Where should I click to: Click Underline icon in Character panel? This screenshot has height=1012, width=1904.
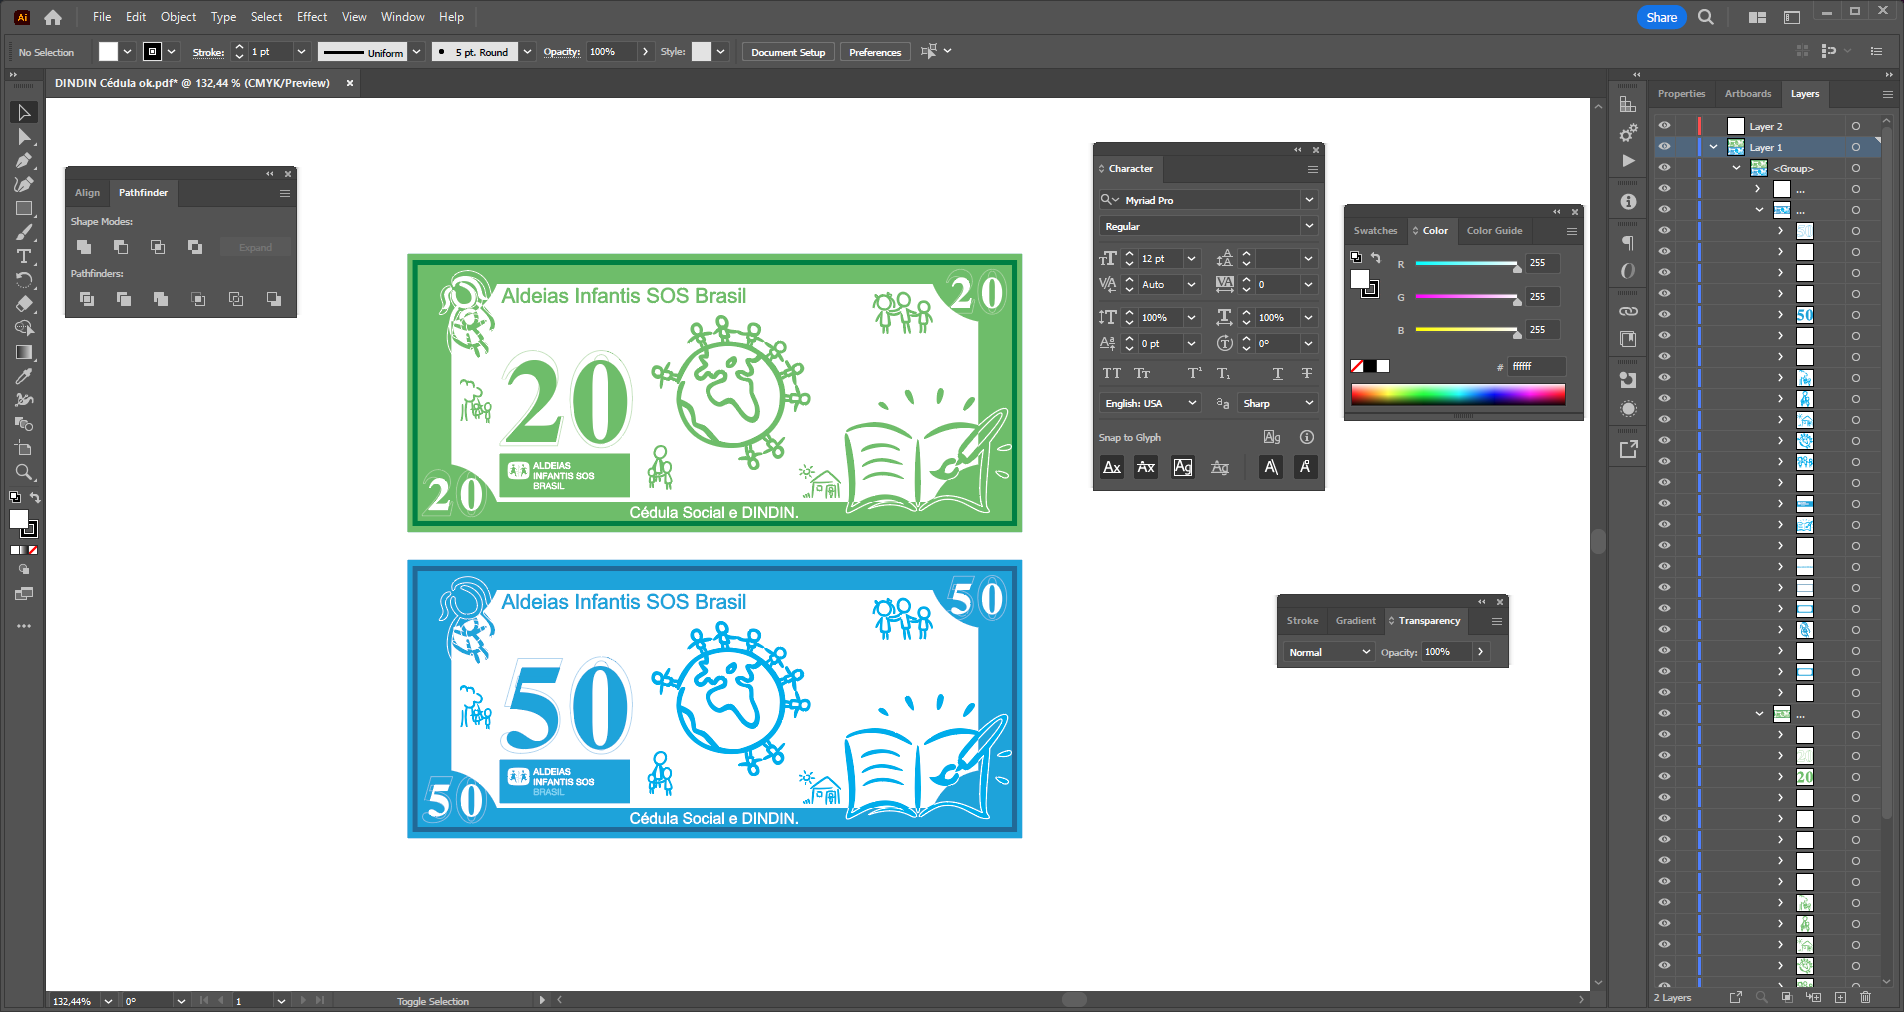click(x=1277, y=374)
